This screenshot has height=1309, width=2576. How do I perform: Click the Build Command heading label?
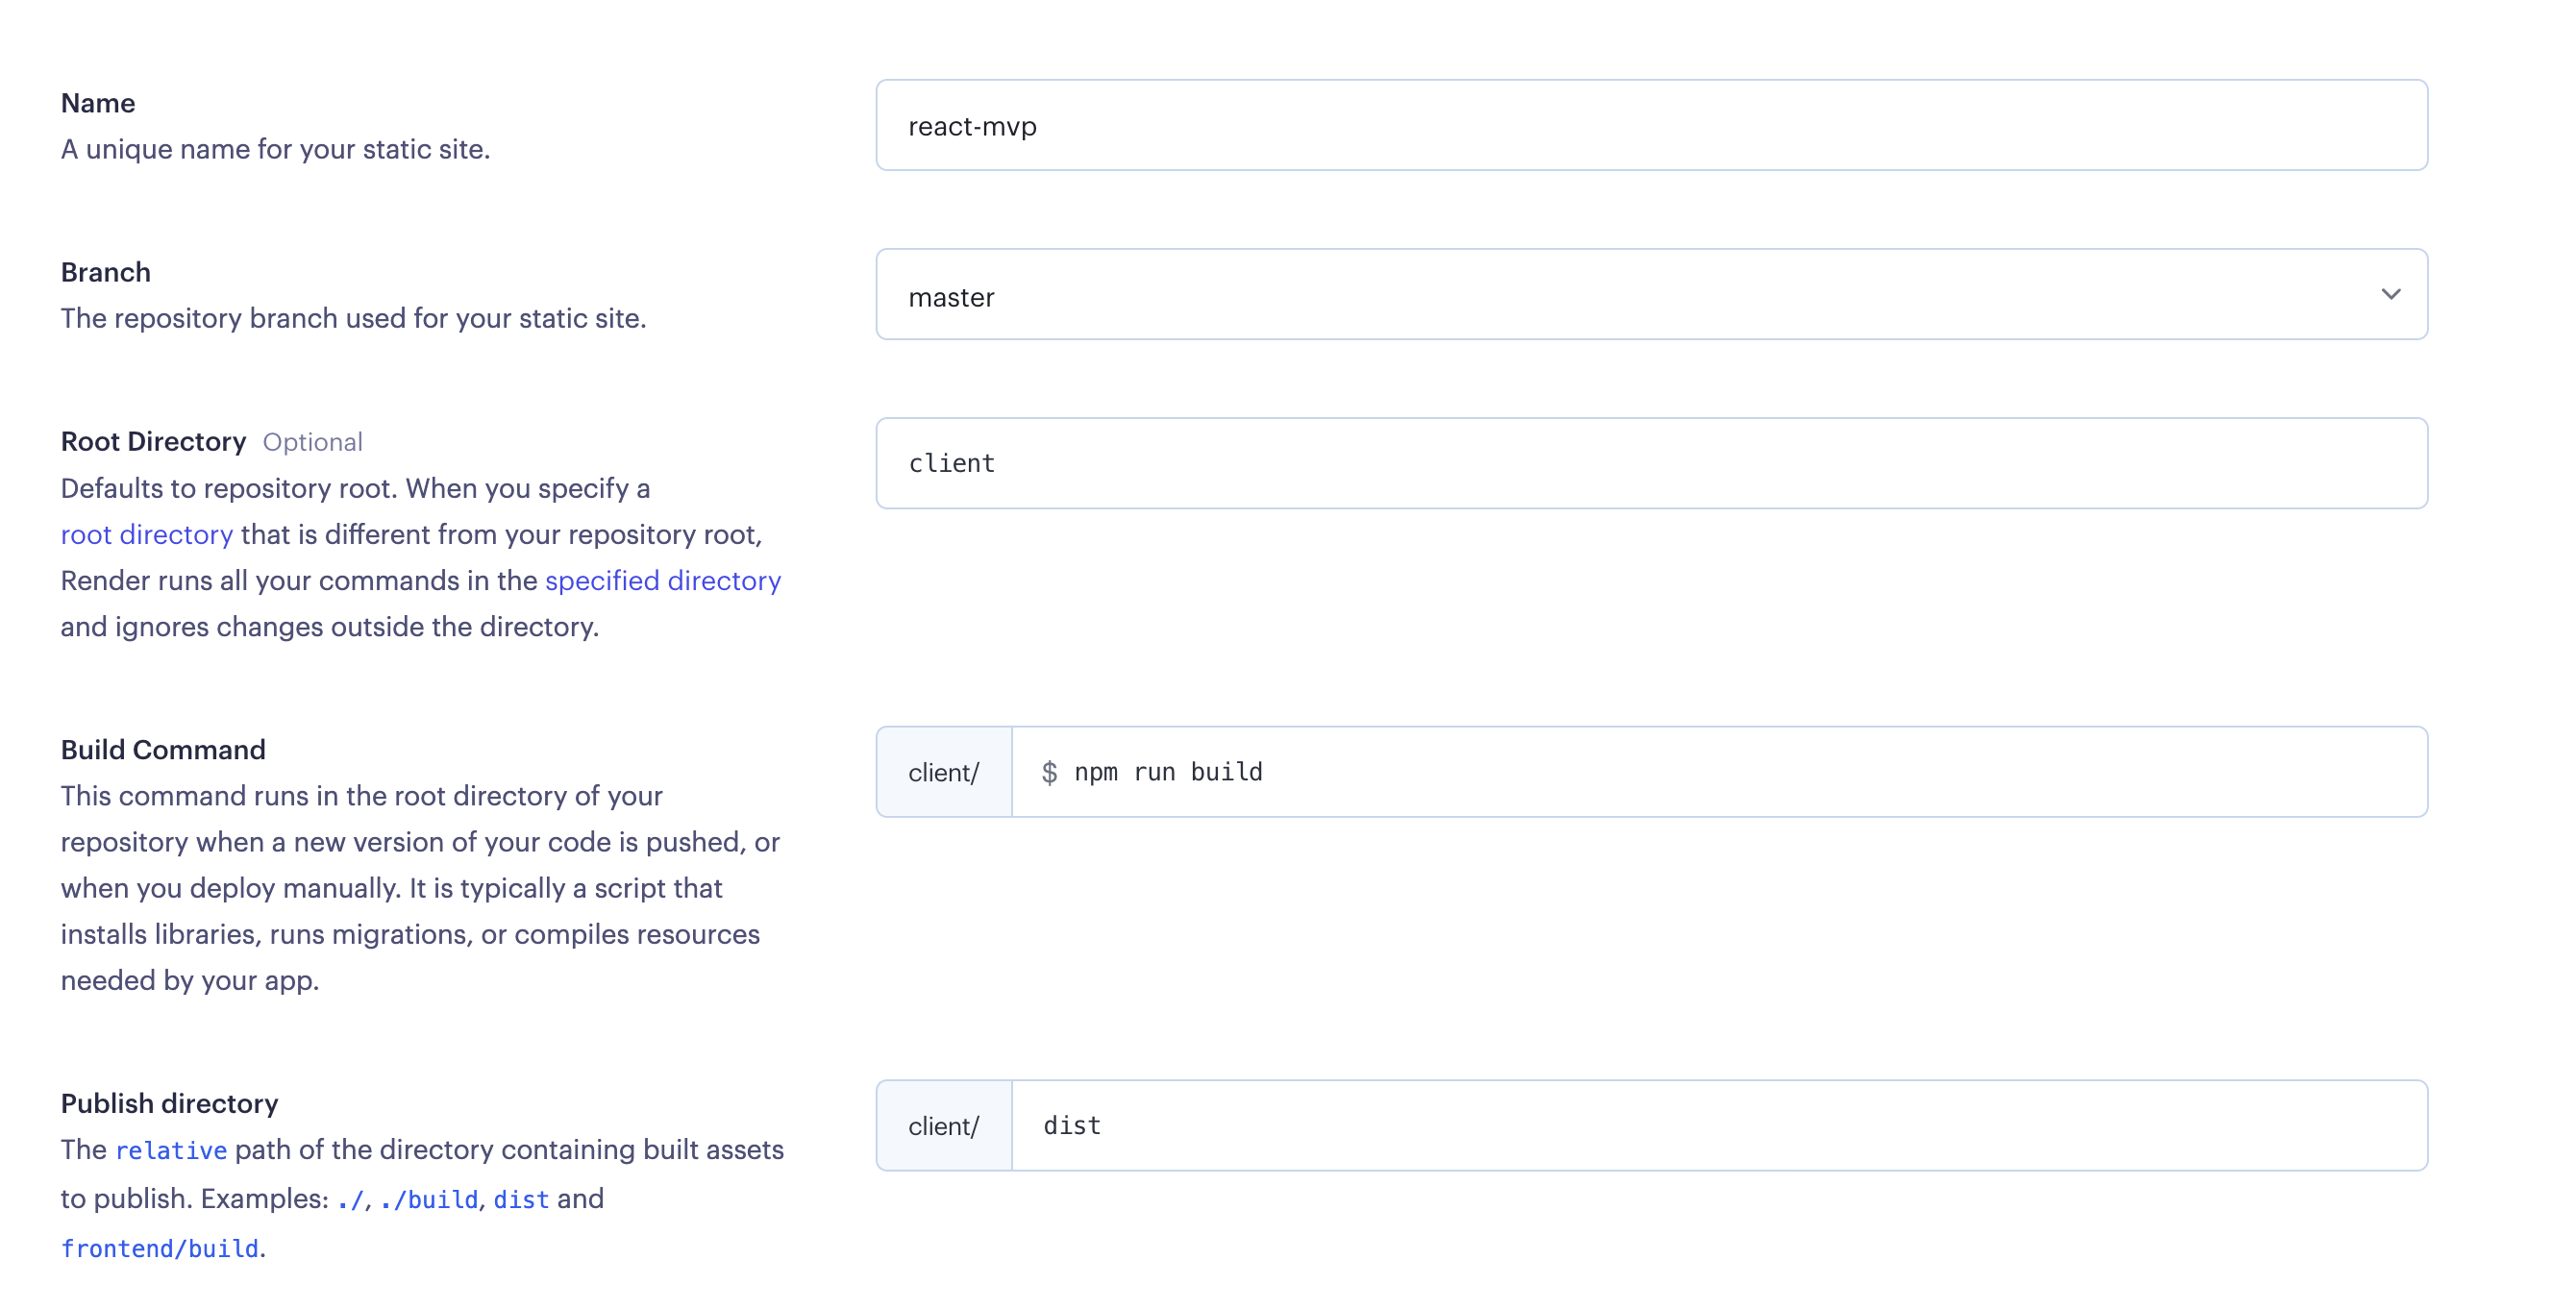point(163,750)
